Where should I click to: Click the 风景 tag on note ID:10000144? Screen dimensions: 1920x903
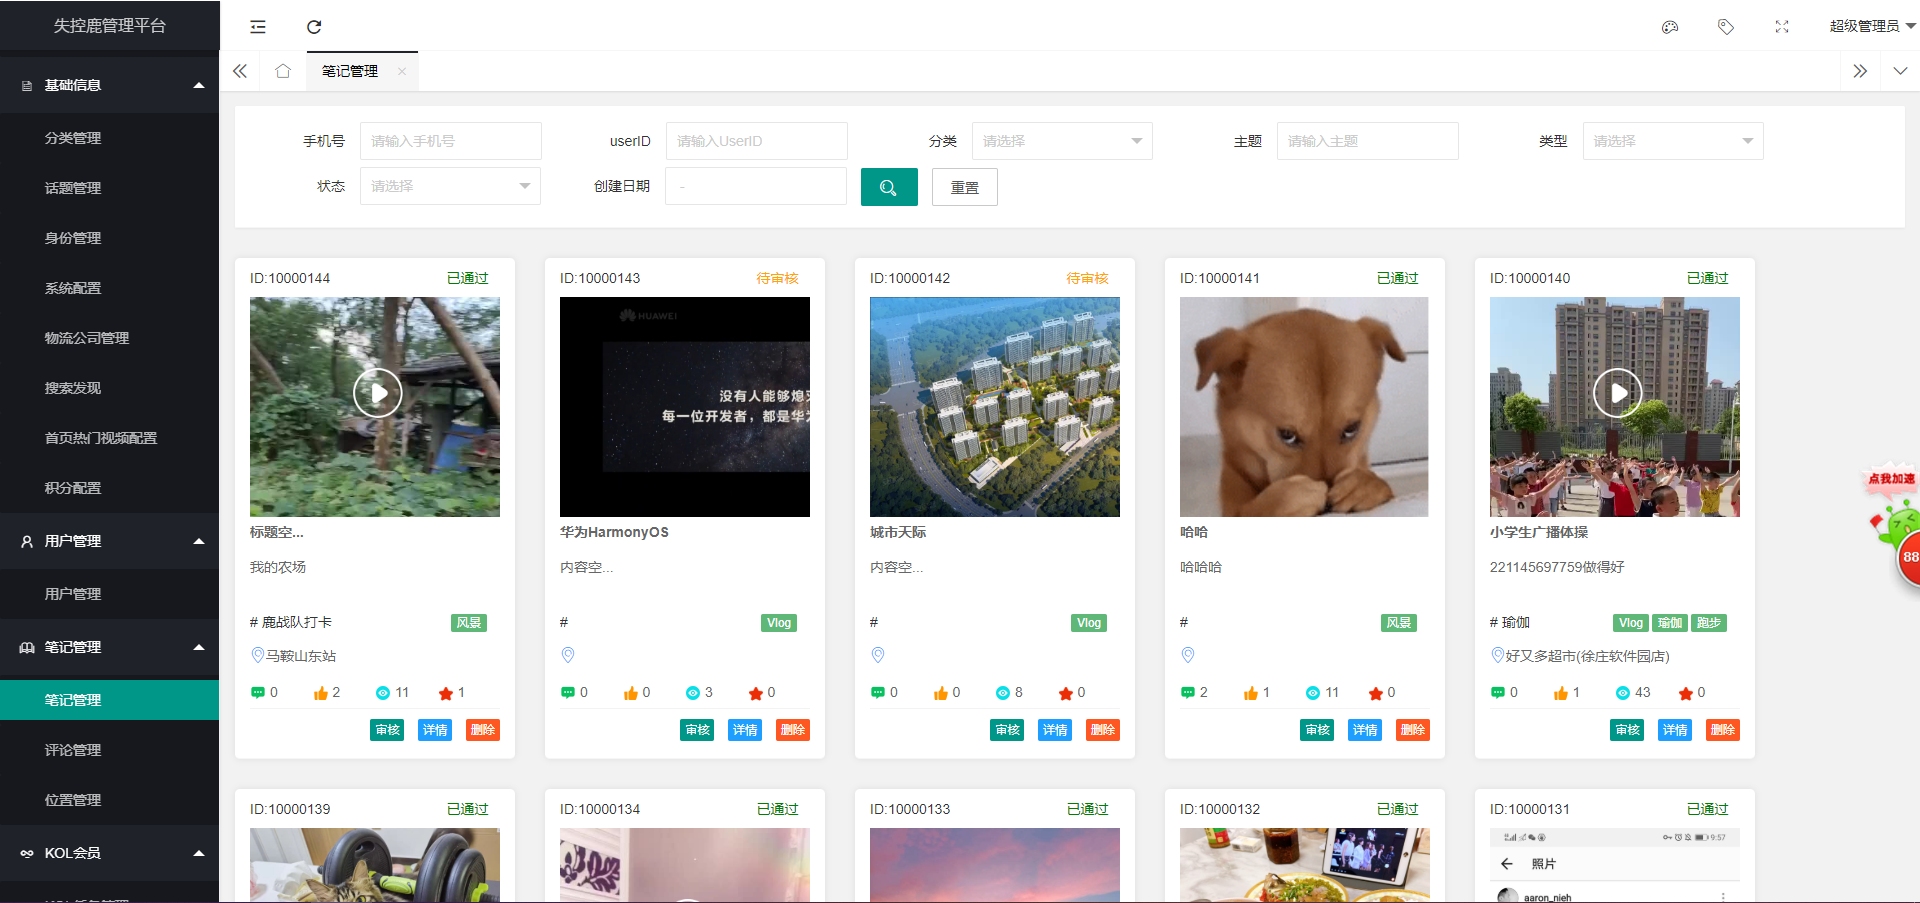[x=469, y=623]
